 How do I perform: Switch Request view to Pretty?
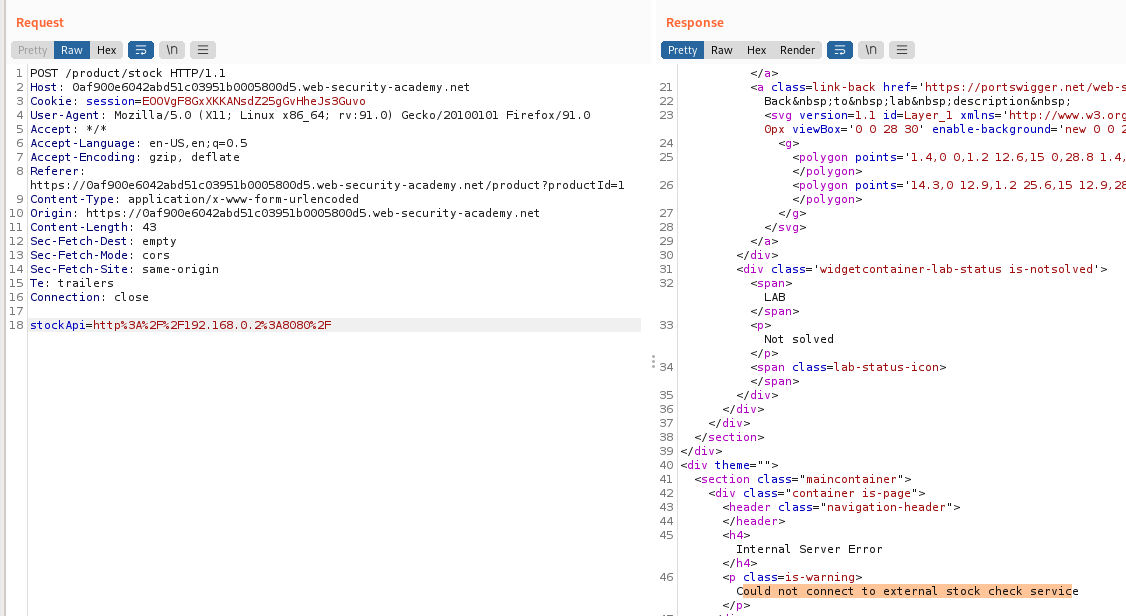[x=32, y=50]
